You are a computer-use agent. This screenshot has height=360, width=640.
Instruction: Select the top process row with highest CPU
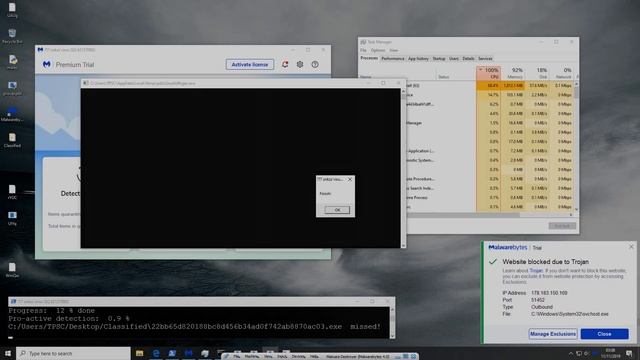[490, 86]
